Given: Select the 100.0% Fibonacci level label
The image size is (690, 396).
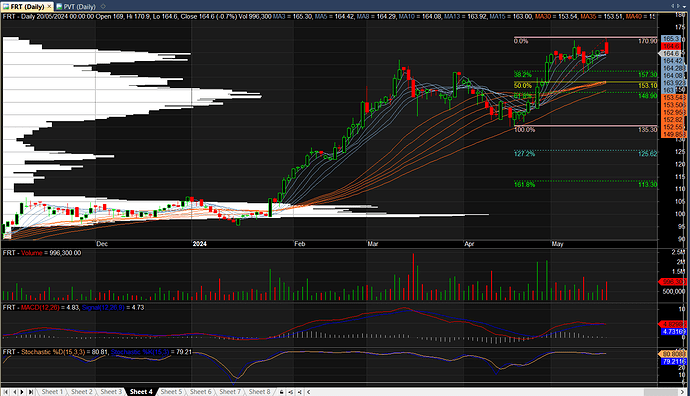Looking at the screenshot, I should [524, 130].
